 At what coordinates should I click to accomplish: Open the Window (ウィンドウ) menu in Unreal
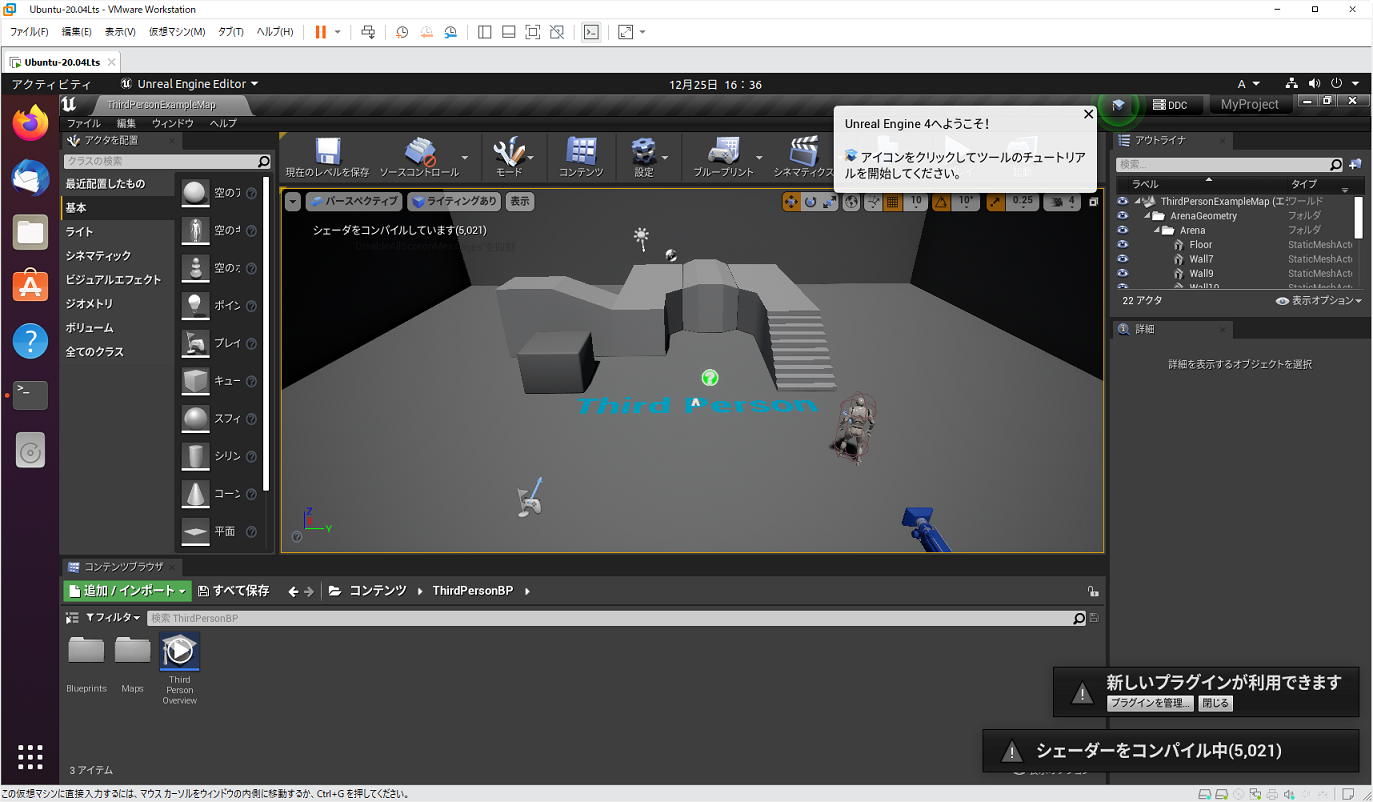tap(172, 123)
